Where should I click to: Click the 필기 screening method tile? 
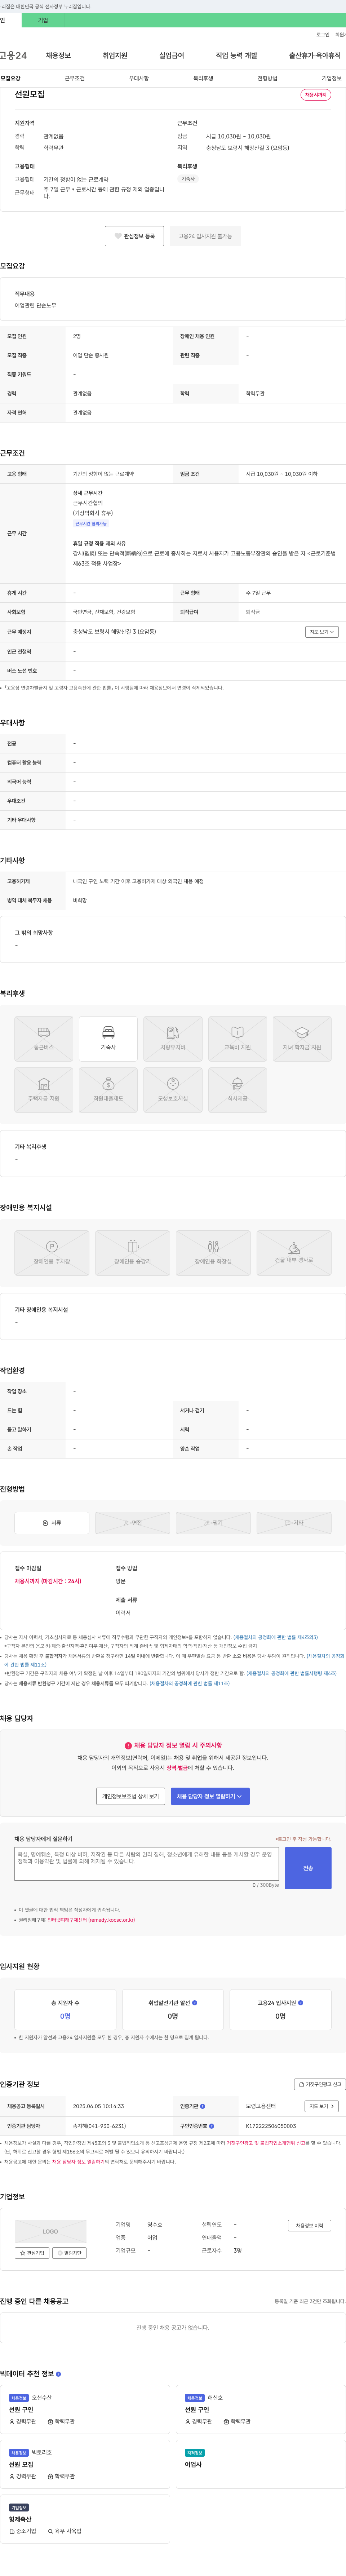point(213,1523)
